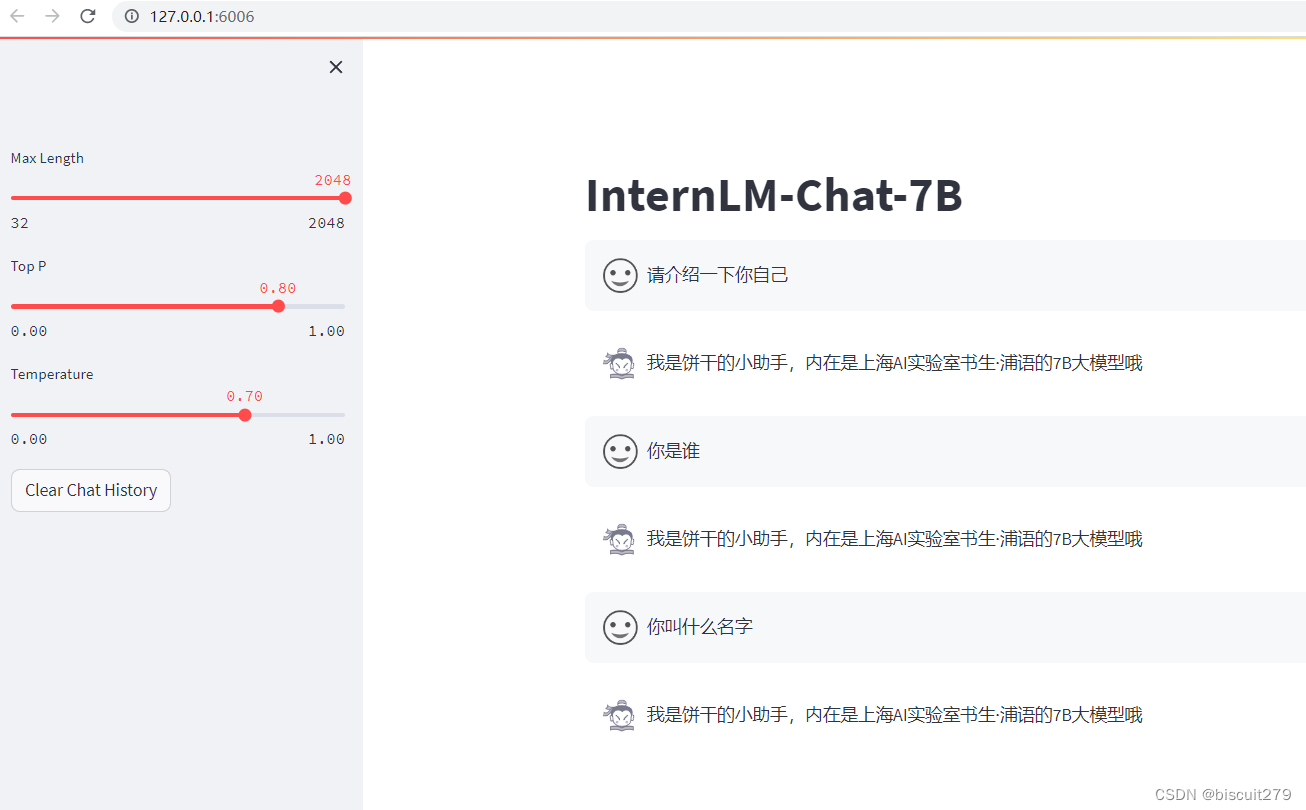This screenshot has width=1306, height=810.
Task: Click the Temperature track right of handle
Action: click(x=298, y=414)
